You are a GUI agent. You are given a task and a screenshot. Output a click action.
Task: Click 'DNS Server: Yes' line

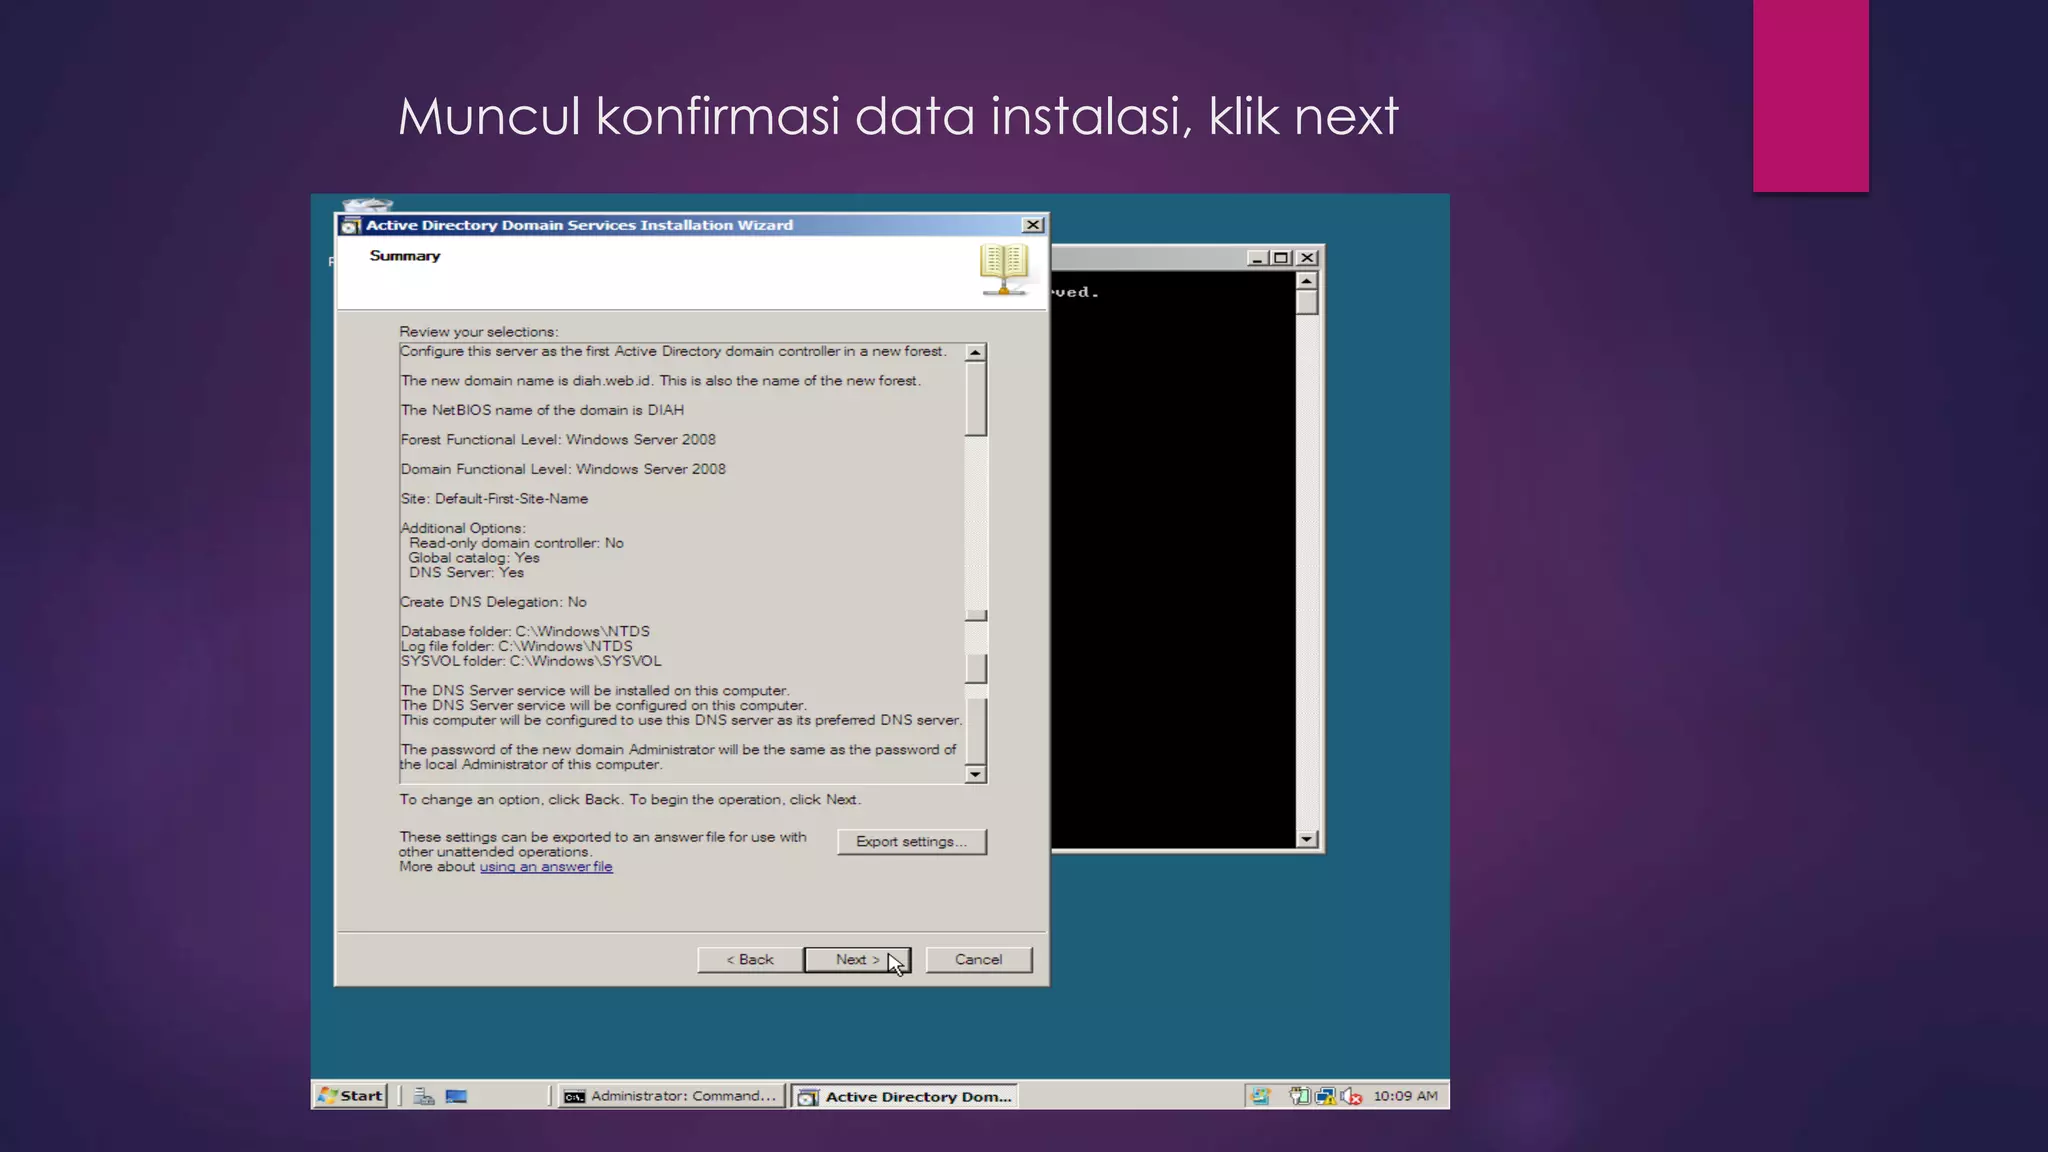coord(466,573)
